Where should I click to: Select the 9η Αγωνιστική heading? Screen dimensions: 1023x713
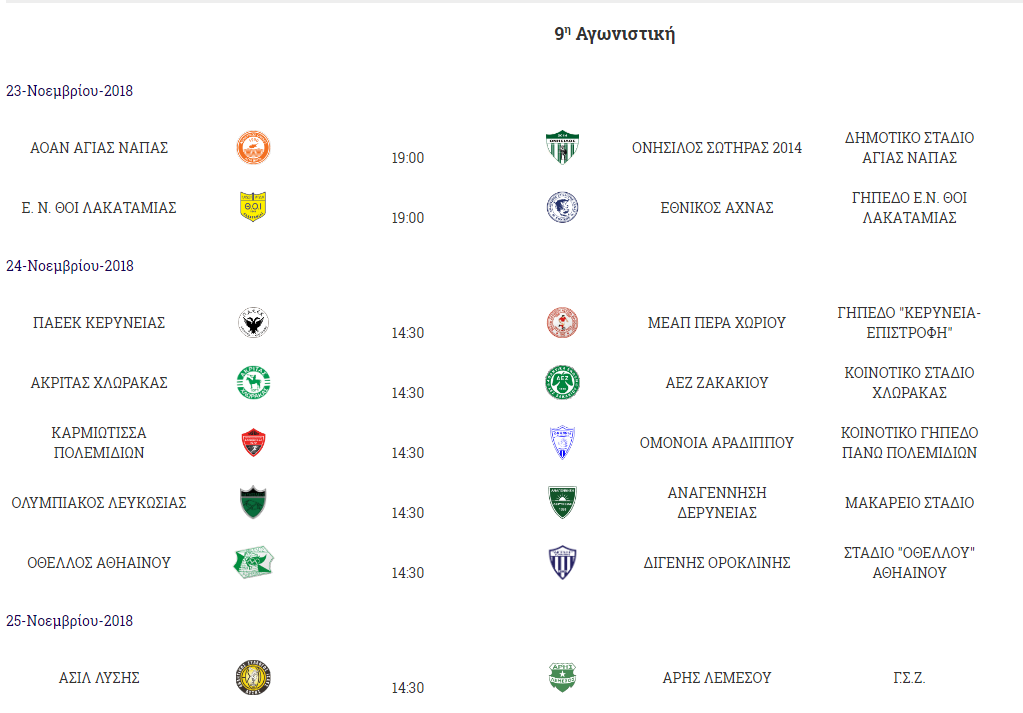(615, 34)
